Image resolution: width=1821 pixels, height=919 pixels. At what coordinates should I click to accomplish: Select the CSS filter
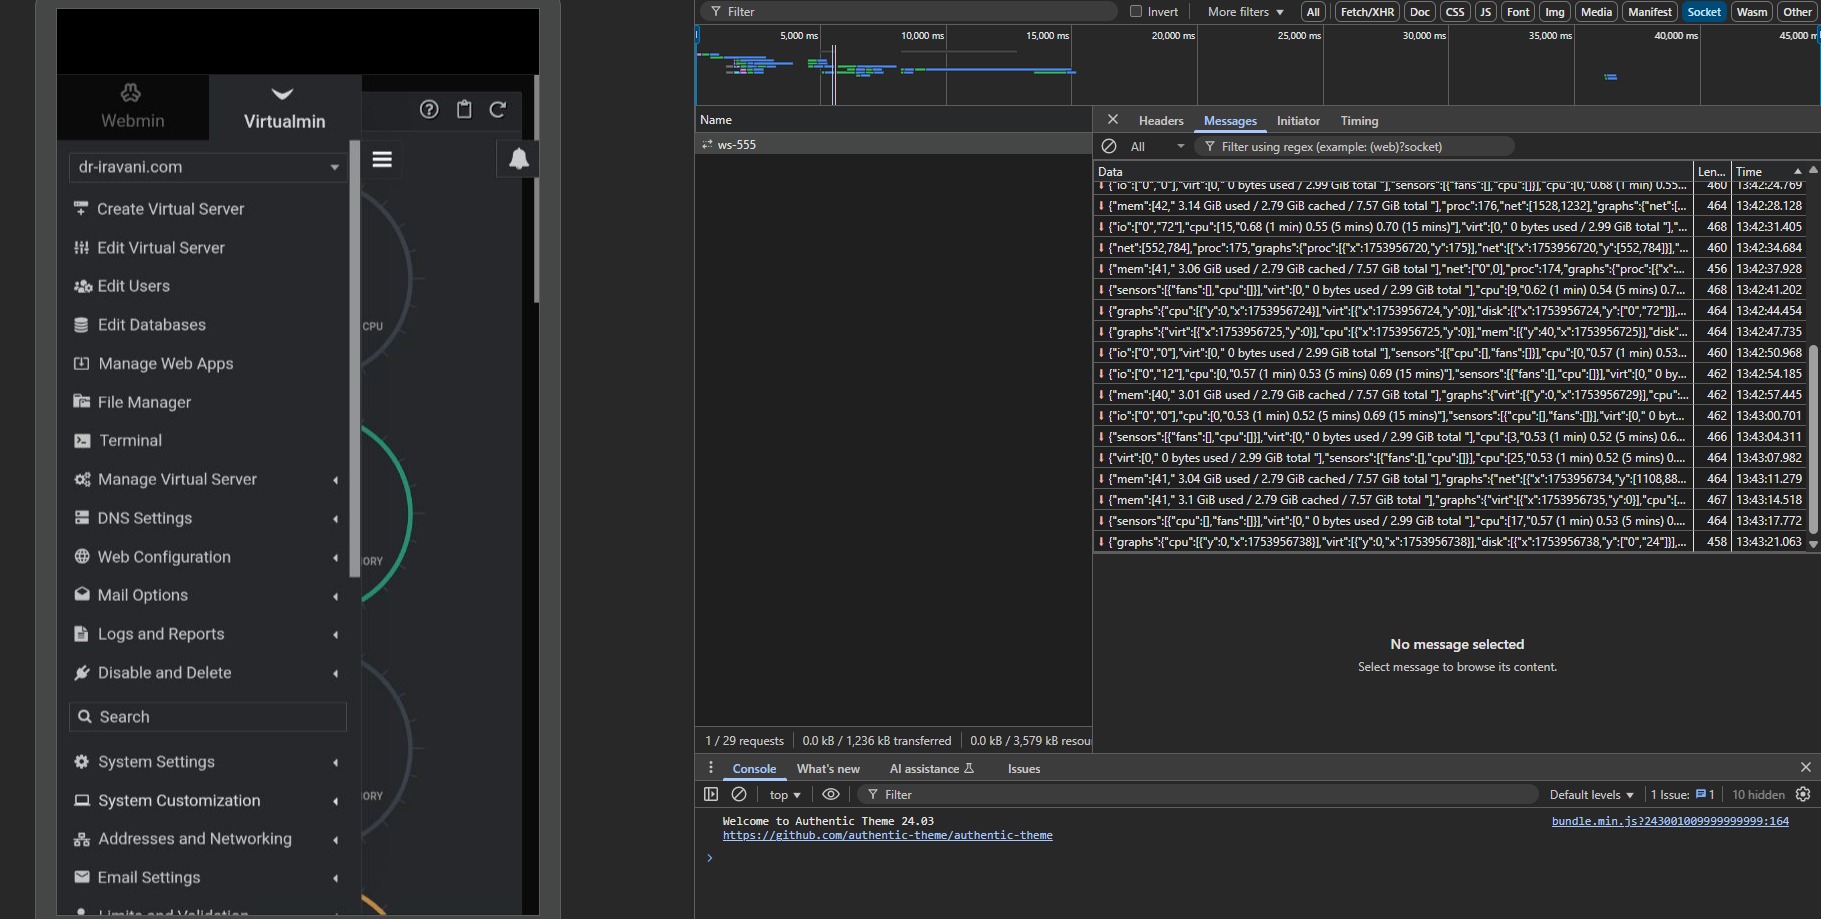tap(1455, 12)
